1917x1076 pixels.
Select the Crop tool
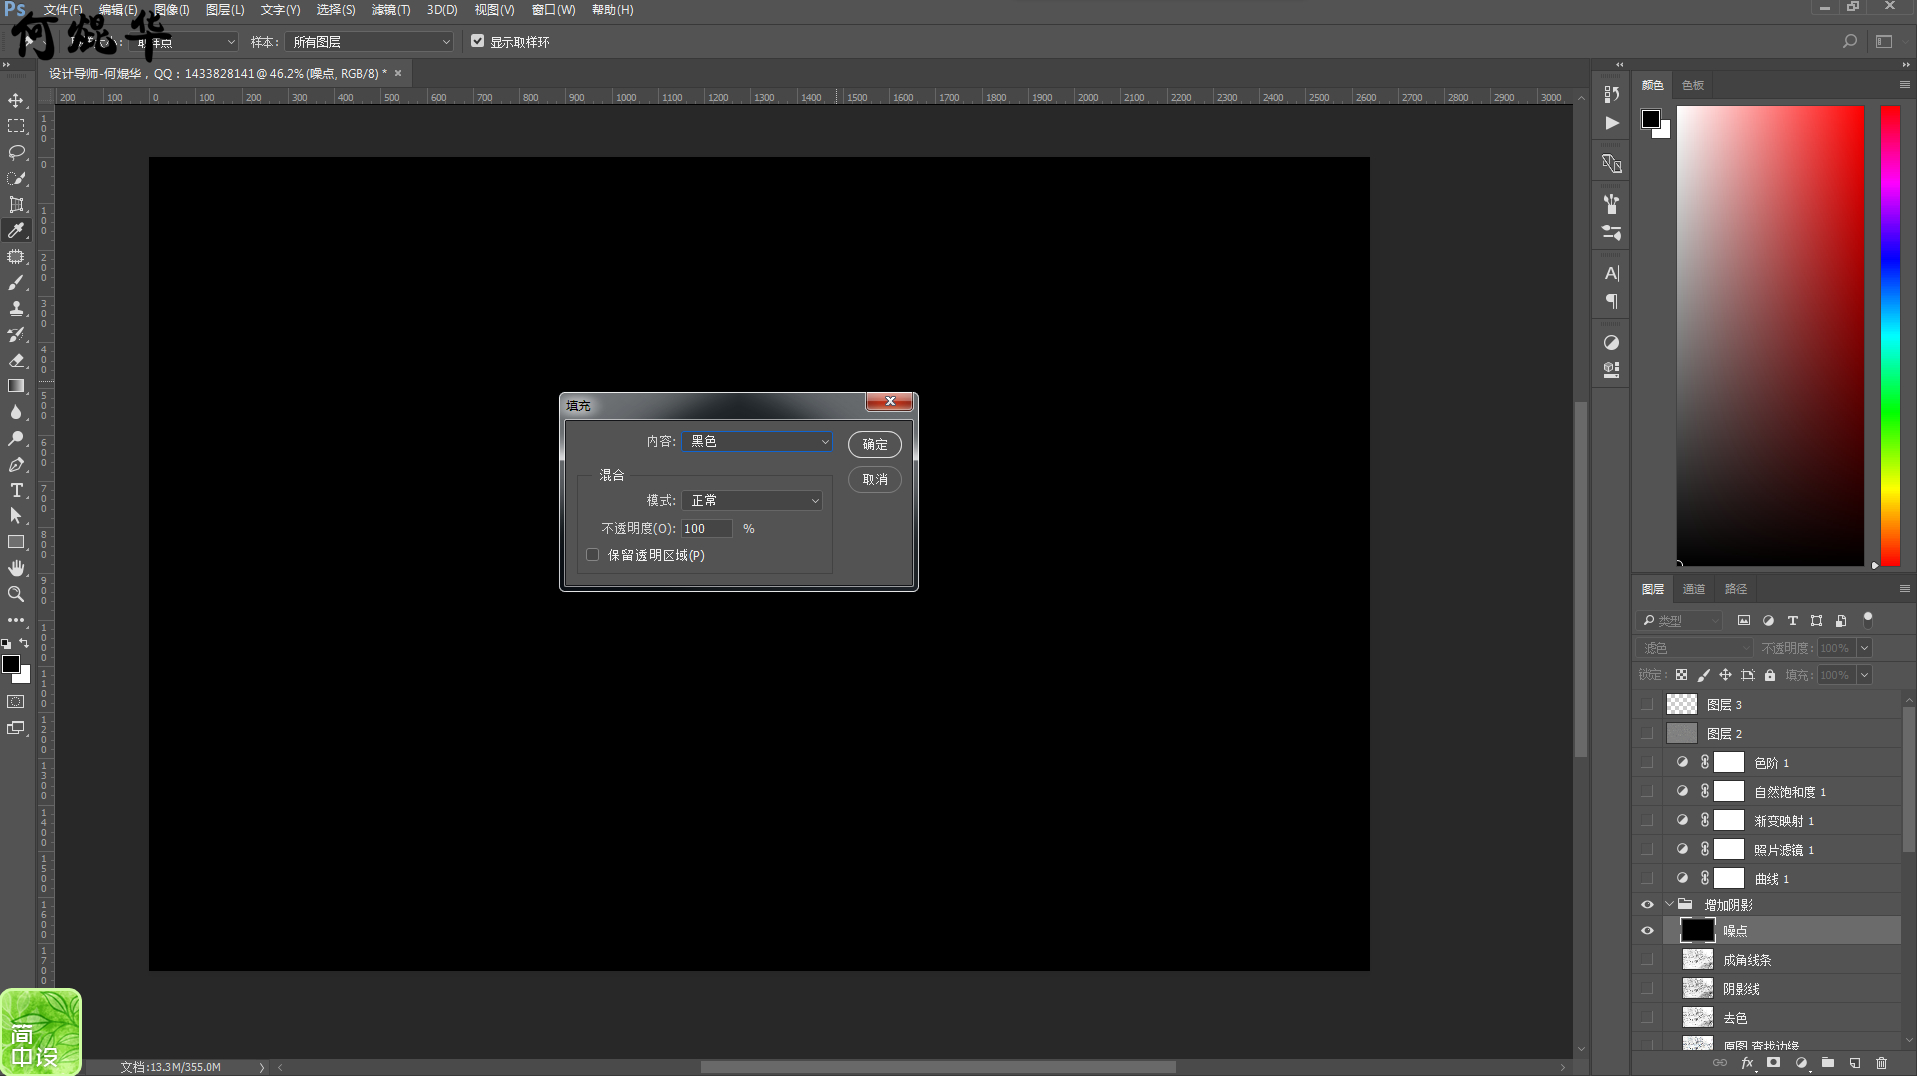pos(16,205)
